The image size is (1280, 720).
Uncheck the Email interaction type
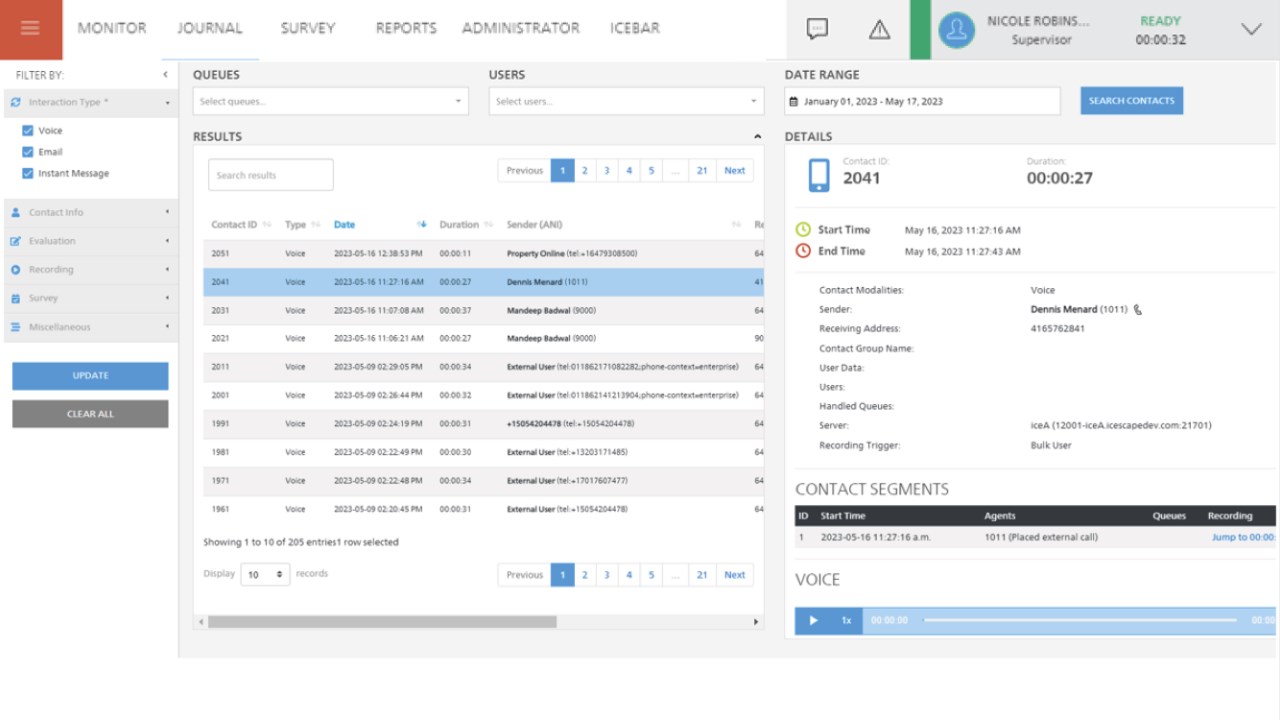pyautogui.click(x=28, y=152)
